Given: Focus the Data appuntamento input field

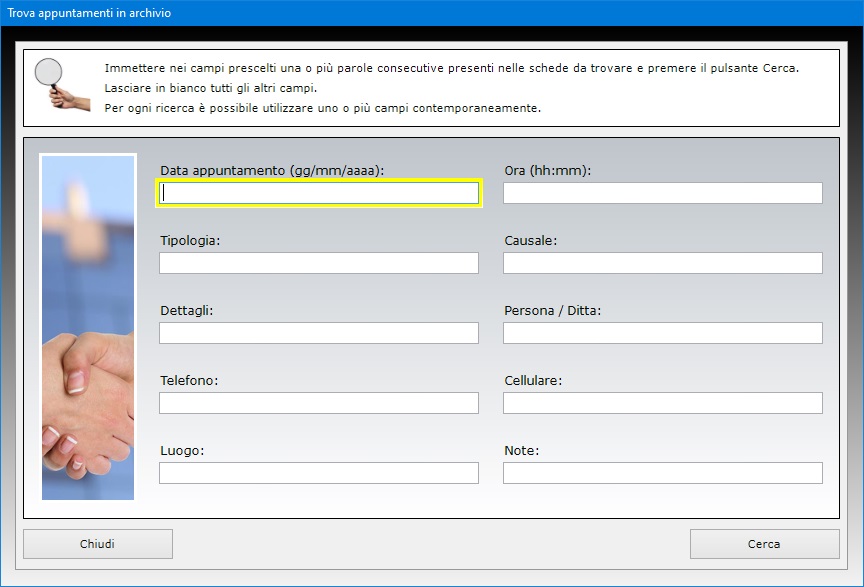Looking at the screenshot, I should 319,193.
